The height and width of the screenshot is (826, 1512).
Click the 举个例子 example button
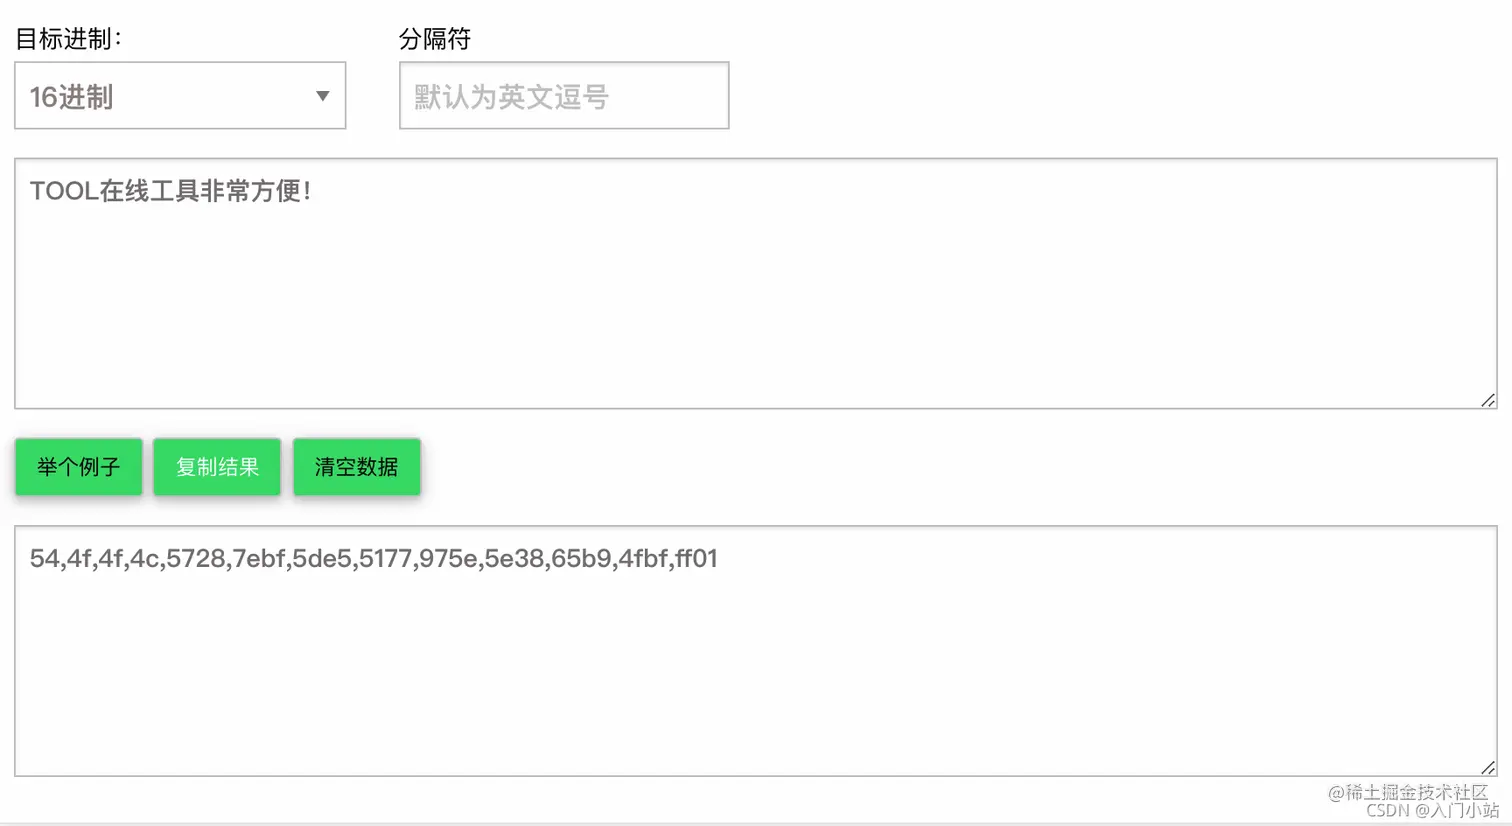point(79,467)
